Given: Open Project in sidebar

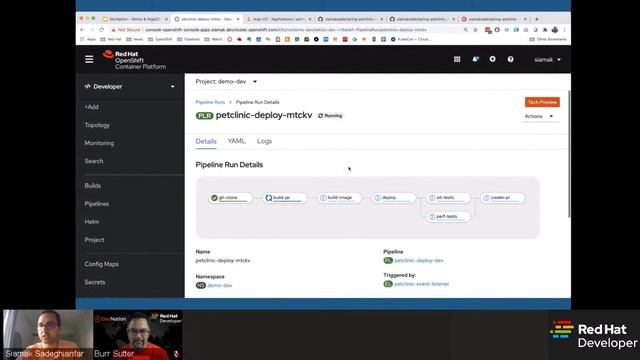Looking at the screenshot, I should [x=94, y=240].
